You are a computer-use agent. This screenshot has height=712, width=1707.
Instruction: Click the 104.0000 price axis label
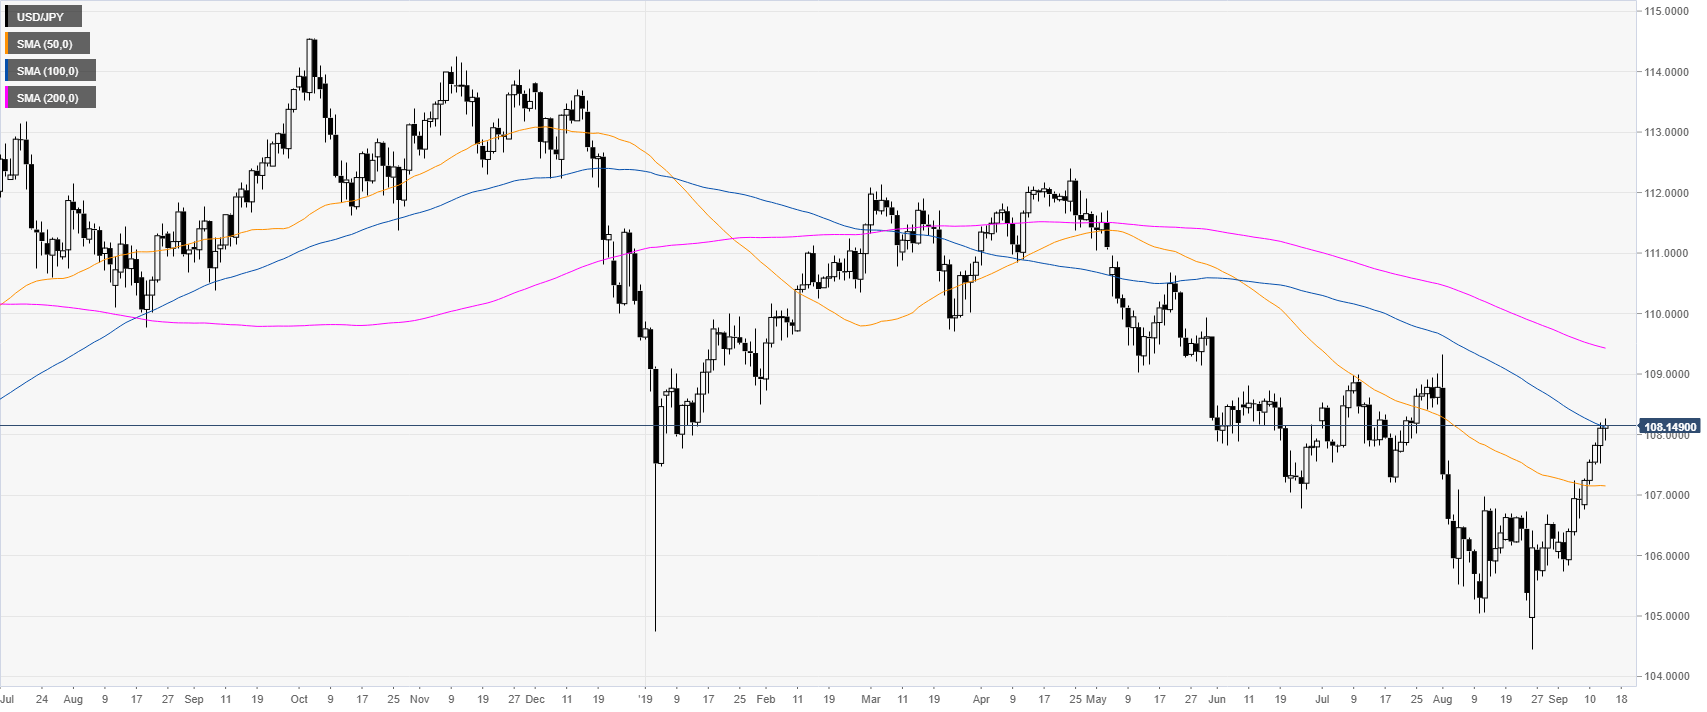tap(1668, 677)
